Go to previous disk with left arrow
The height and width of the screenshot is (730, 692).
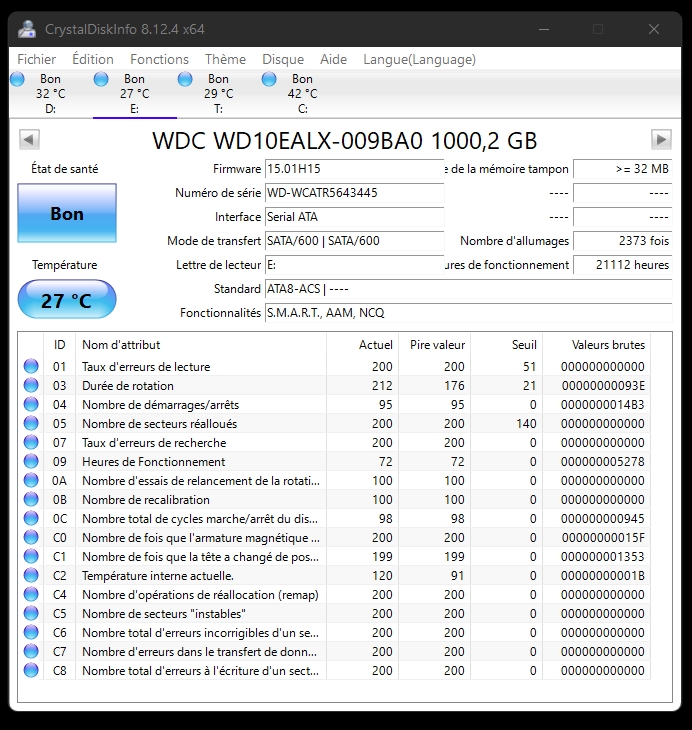click(29, 140)
